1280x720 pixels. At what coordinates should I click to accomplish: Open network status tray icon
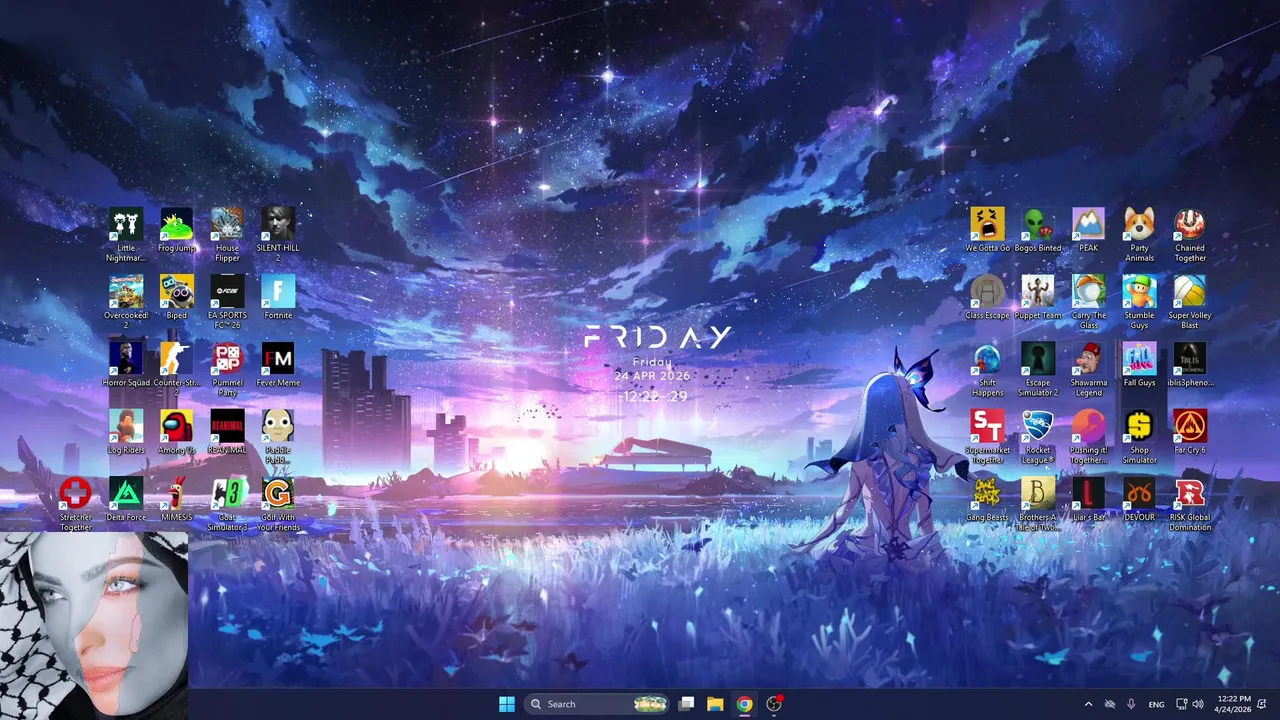point(1181,704)
